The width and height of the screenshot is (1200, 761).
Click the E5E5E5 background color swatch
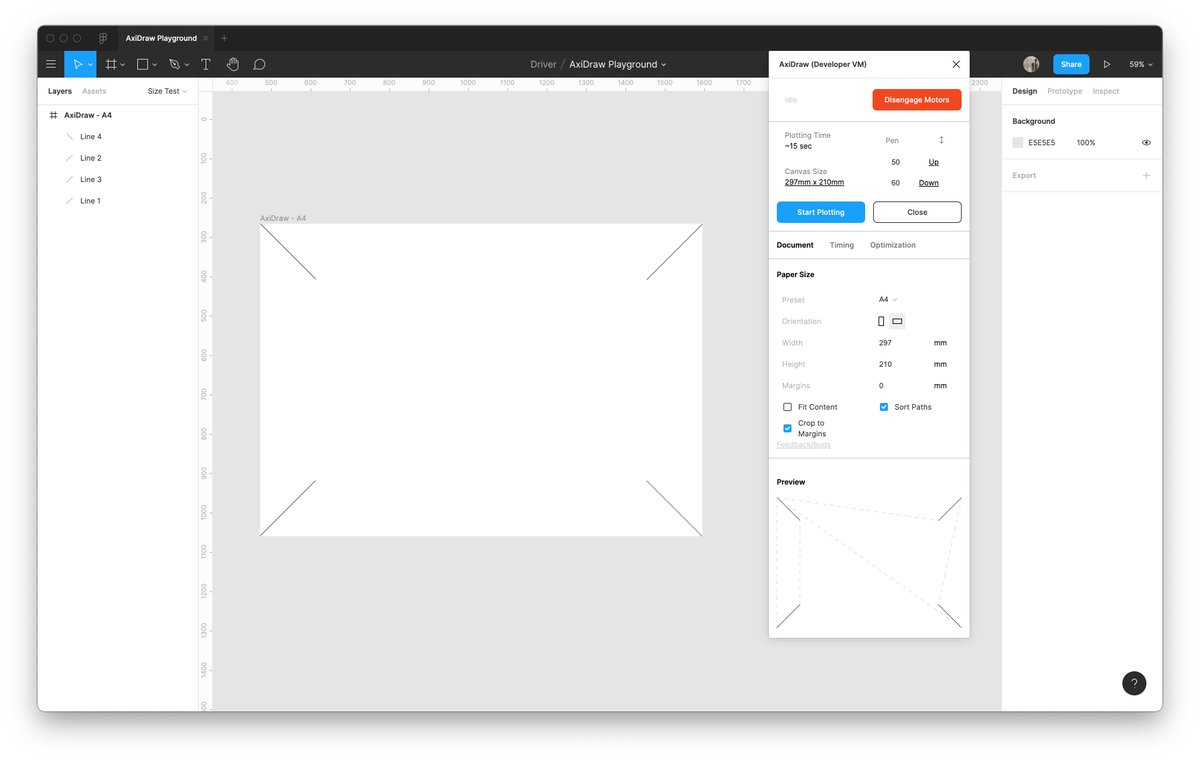pyautogui.click(x=1018, y=143)
